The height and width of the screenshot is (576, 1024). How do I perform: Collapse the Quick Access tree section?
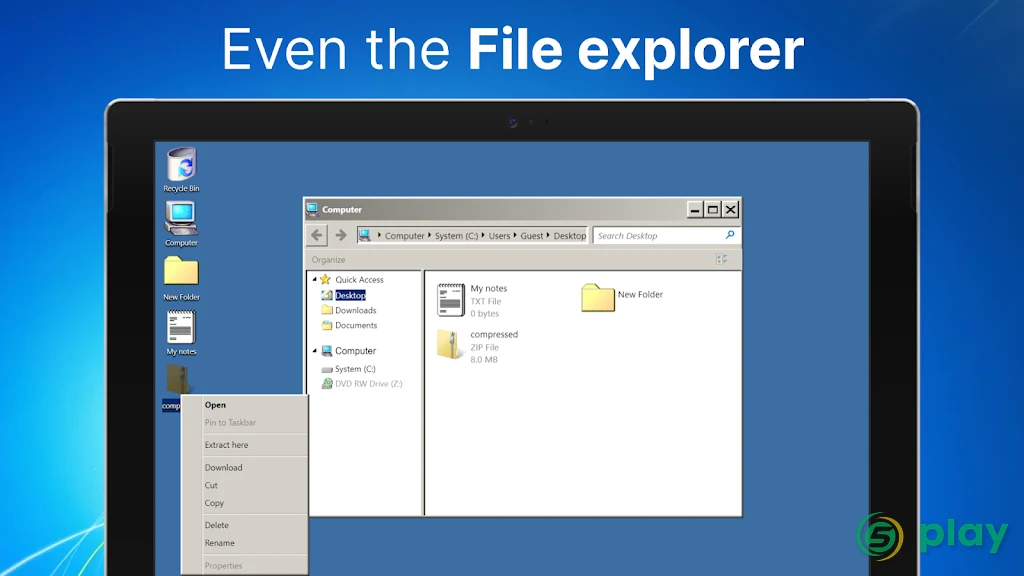(315, 280)
